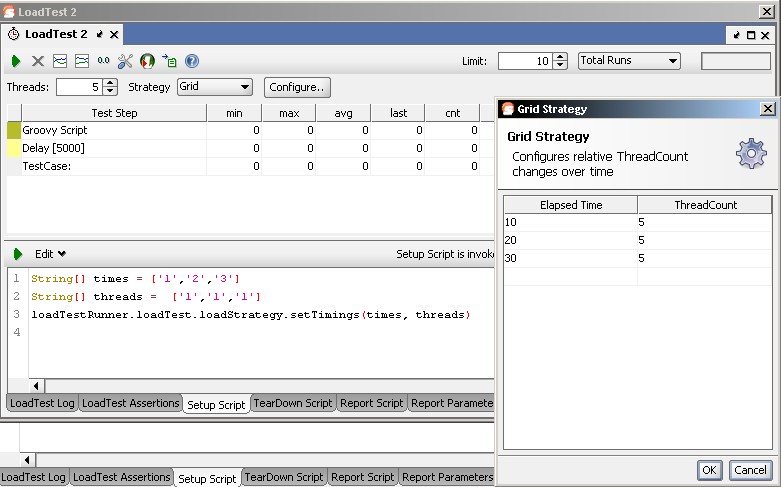Open the blue help icon
This screenshot has width=781, height=487.
point(191,61)
